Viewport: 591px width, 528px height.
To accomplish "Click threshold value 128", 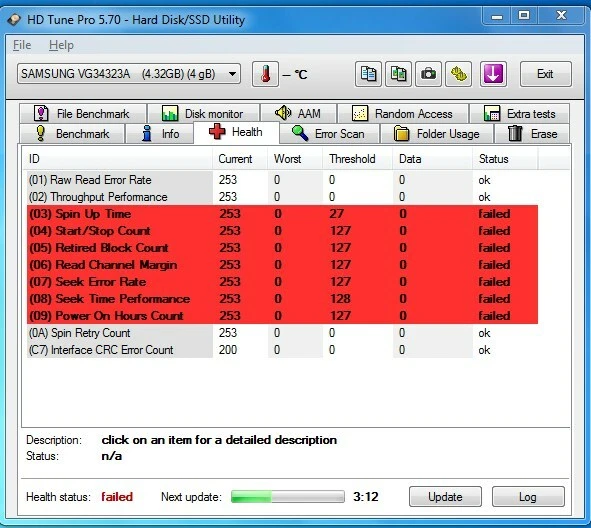I will point(340,298).
